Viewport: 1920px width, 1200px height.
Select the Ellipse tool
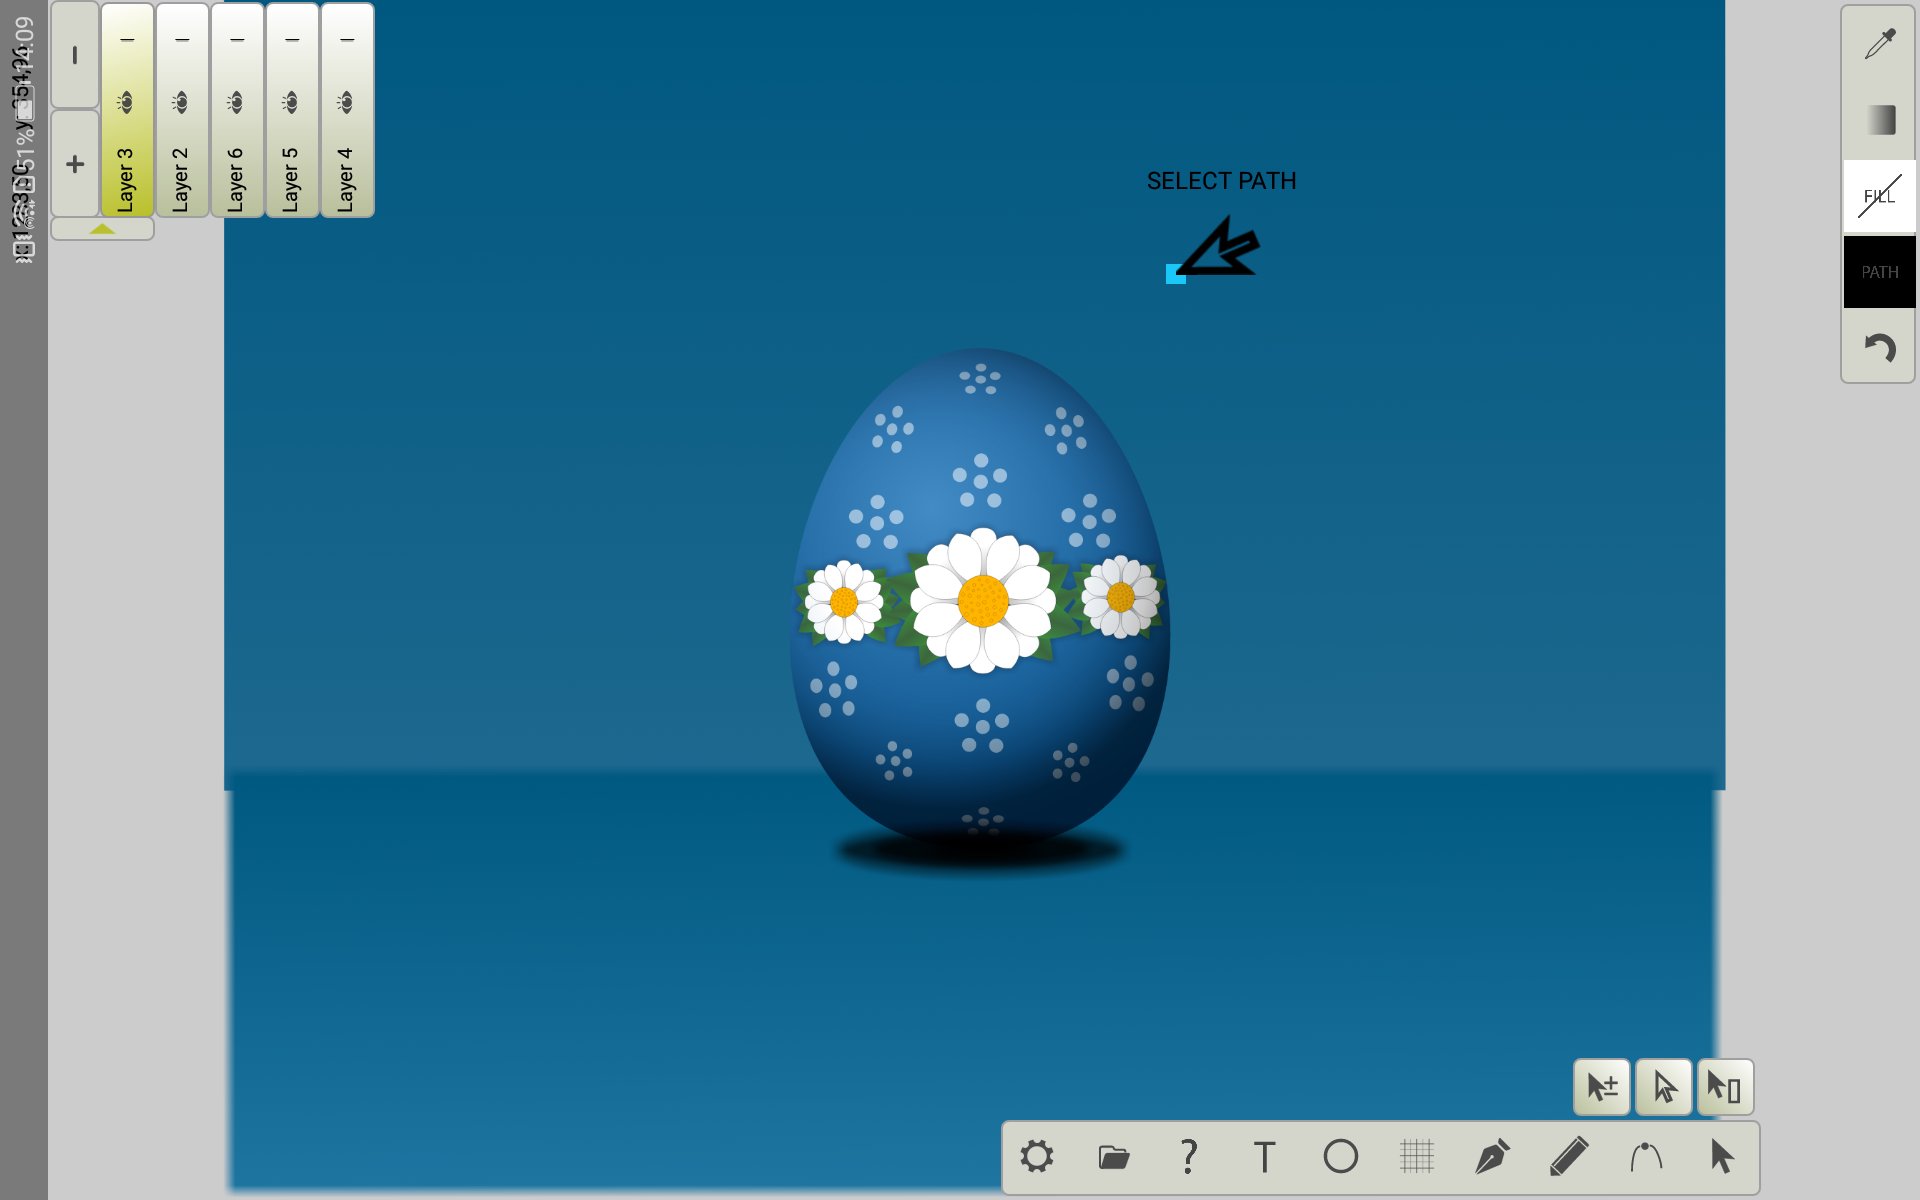[x=1340, y=1156]
